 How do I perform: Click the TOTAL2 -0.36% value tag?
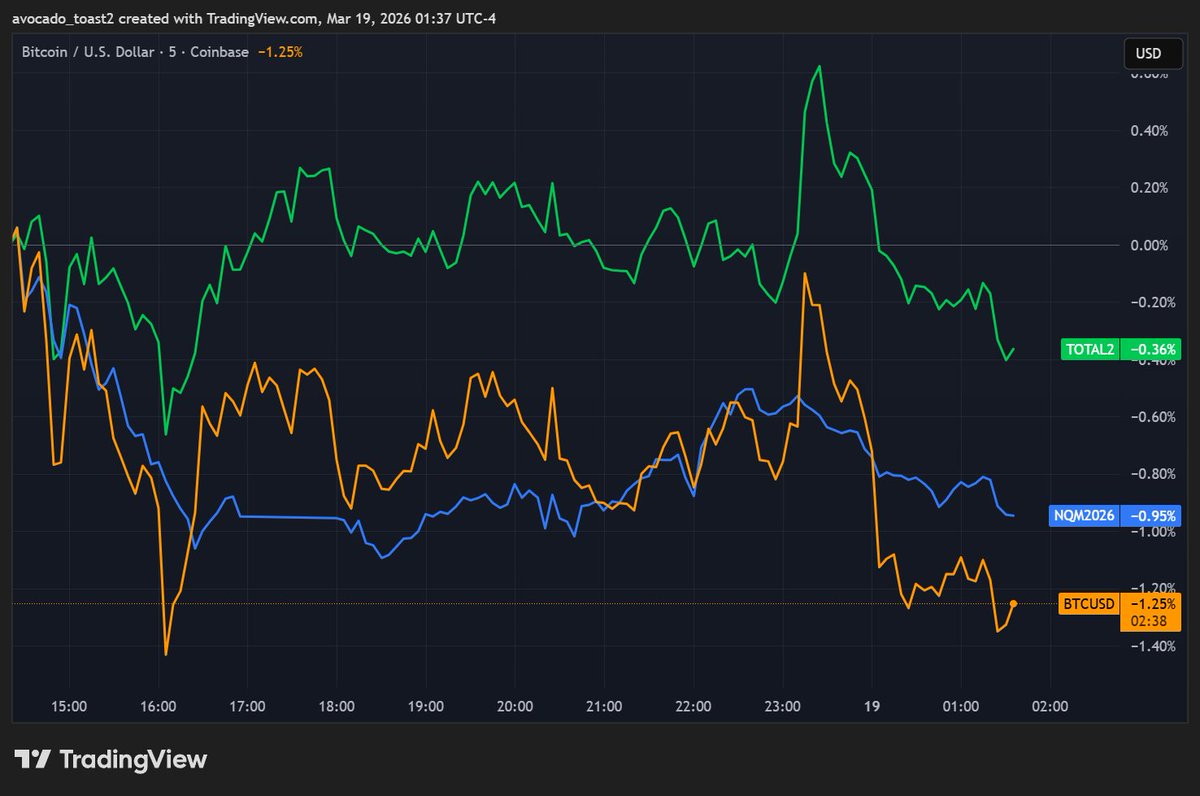(x=1151, y=349)
